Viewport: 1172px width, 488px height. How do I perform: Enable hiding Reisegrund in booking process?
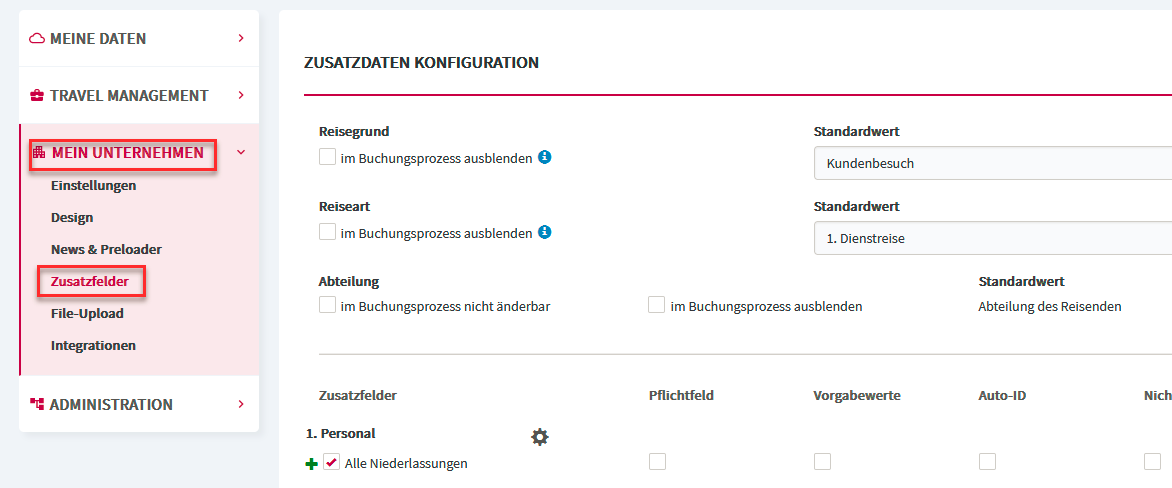coord(327,157)
